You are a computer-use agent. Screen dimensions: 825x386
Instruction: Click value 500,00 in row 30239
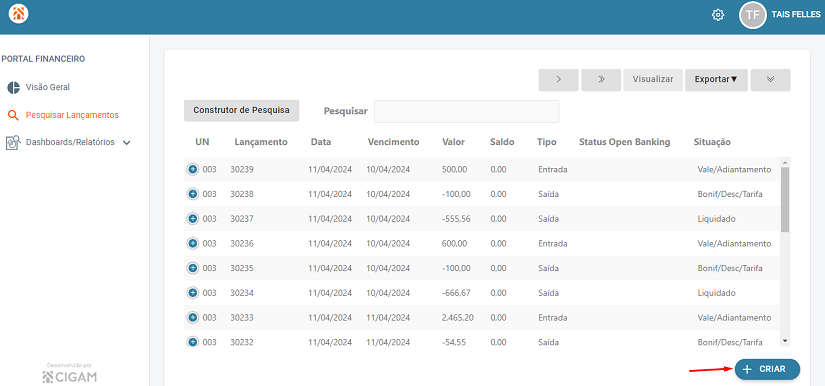(x=454, y=170)
